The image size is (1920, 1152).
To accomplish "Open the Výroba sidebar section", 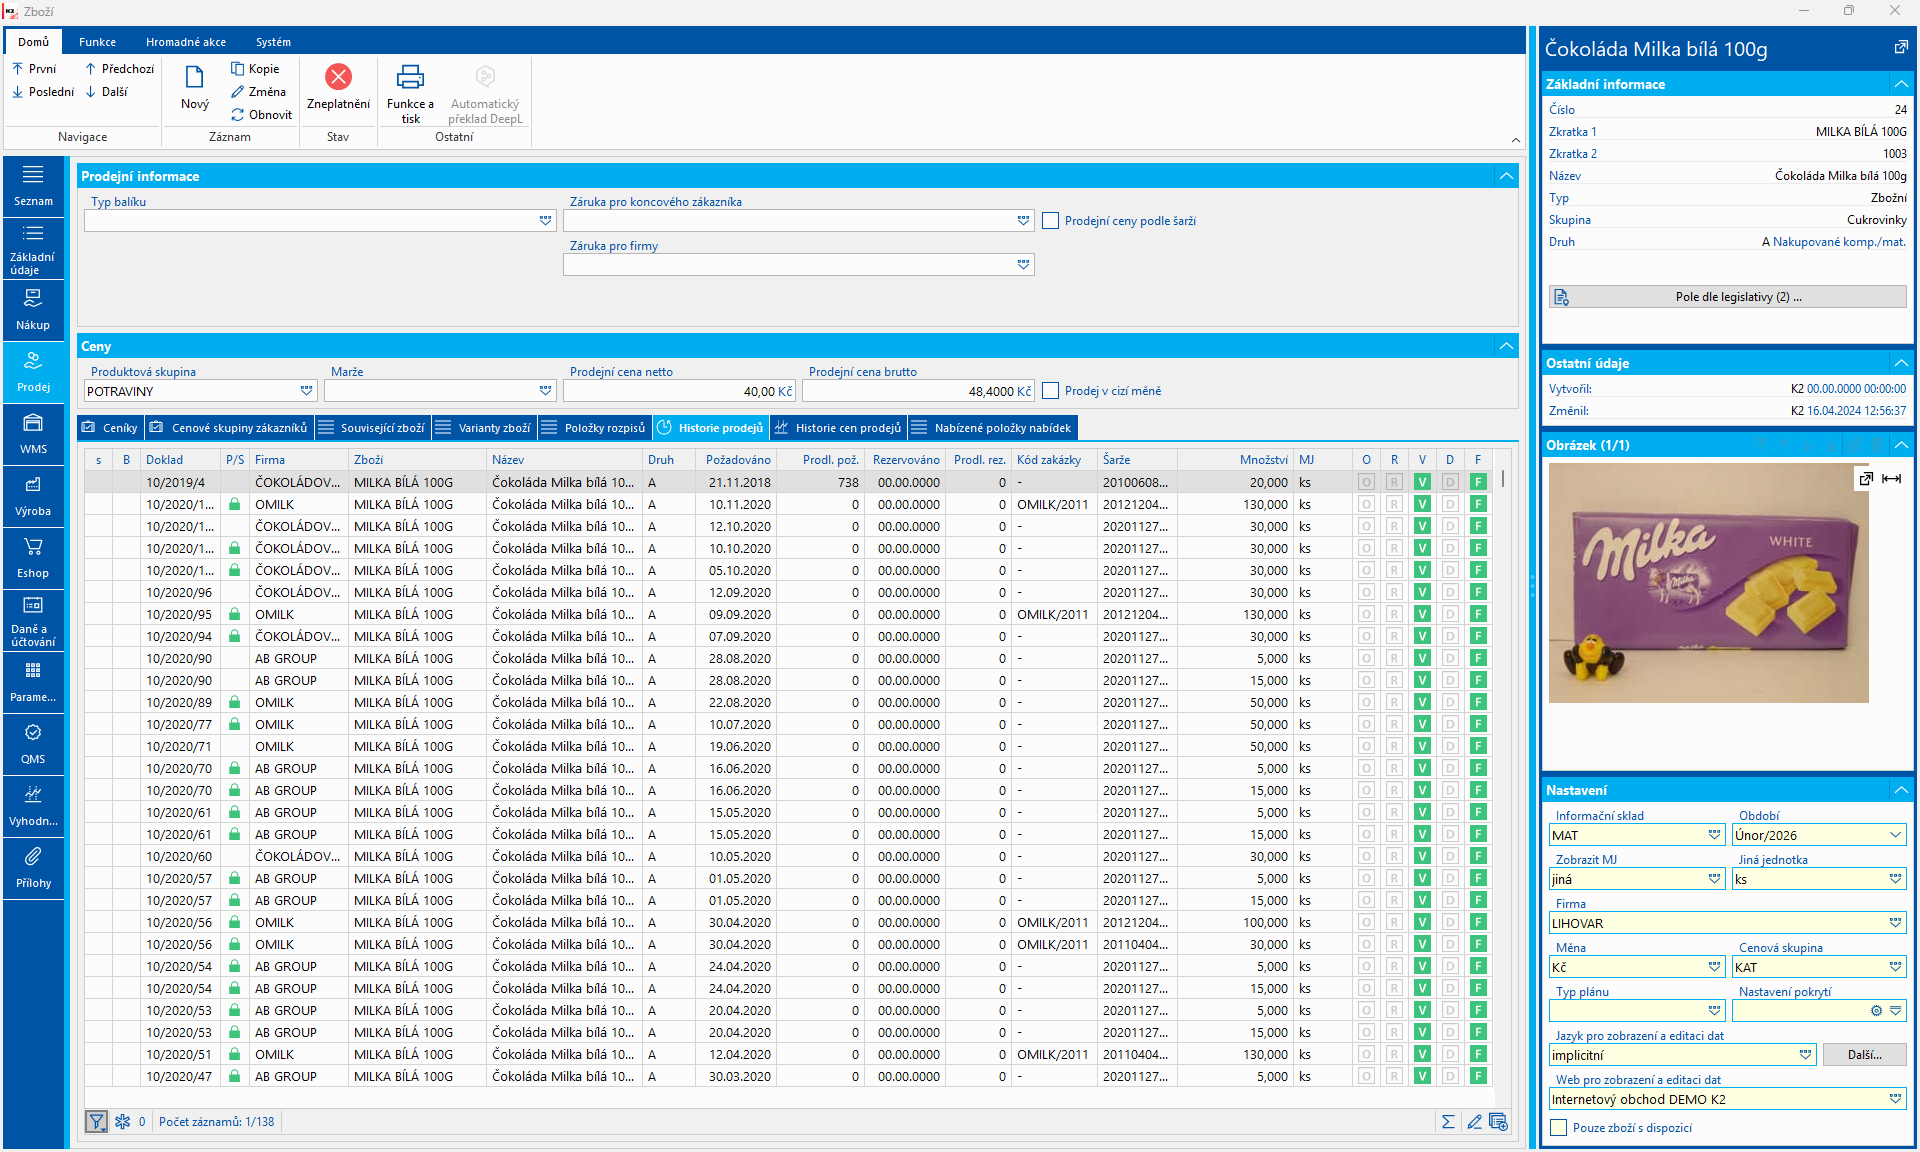I will (33, 496).
